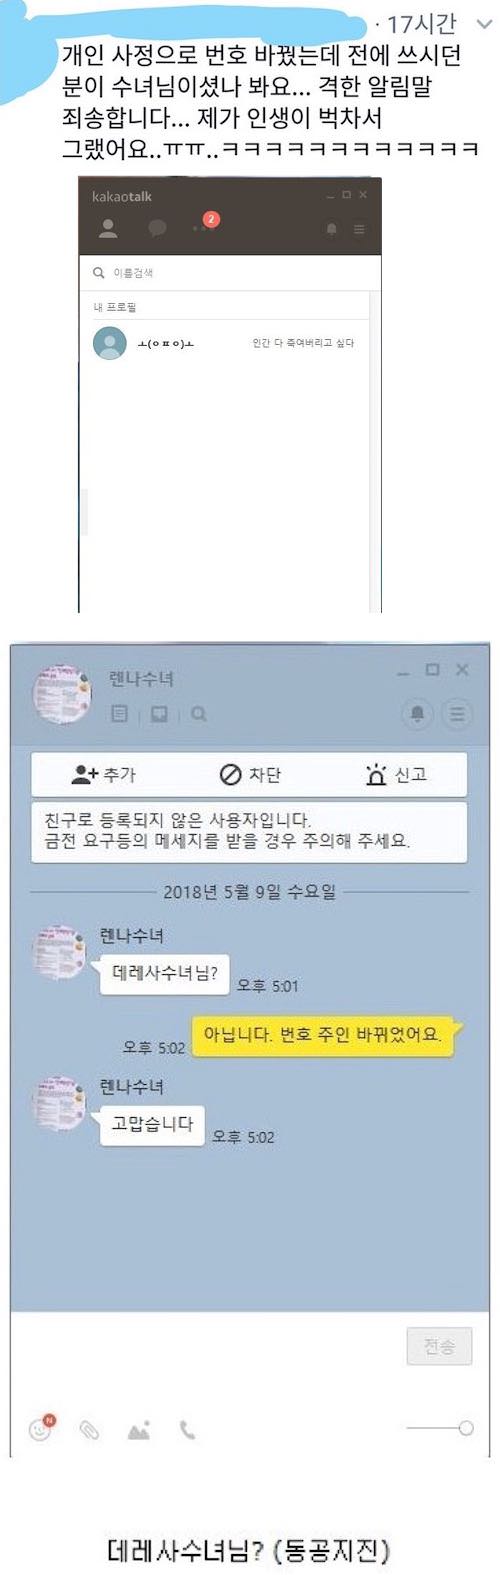Open the chat room menu button
Image resolution: width=500 pixels, height=1575 pixels.
coord(457,713)
